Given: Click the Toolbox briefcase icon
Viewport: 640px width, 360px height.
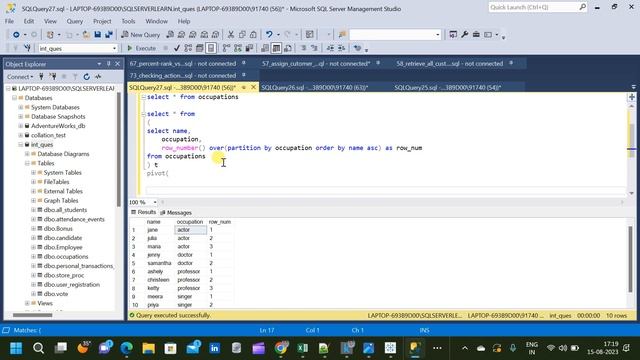Looking at the screenshot, I should [476, 35].
